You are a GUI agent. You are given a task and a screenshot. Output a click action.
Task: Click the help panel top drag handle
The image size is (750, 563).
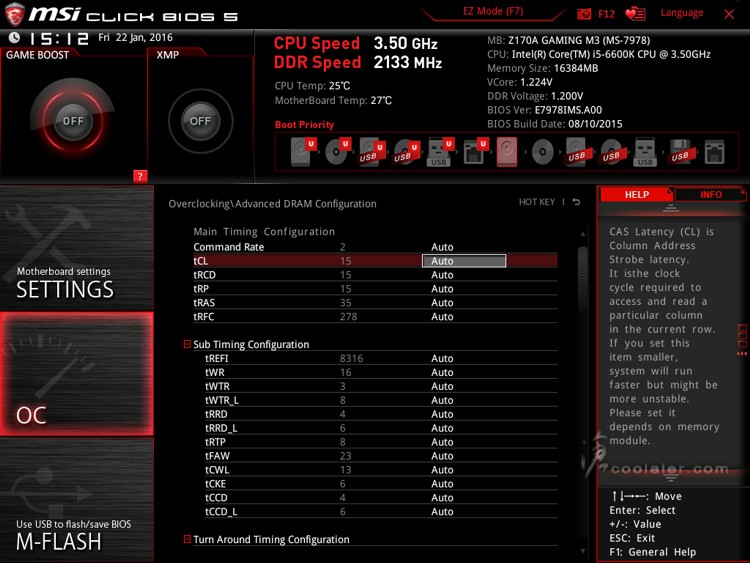pyautogui.click(x=671, y=208)
